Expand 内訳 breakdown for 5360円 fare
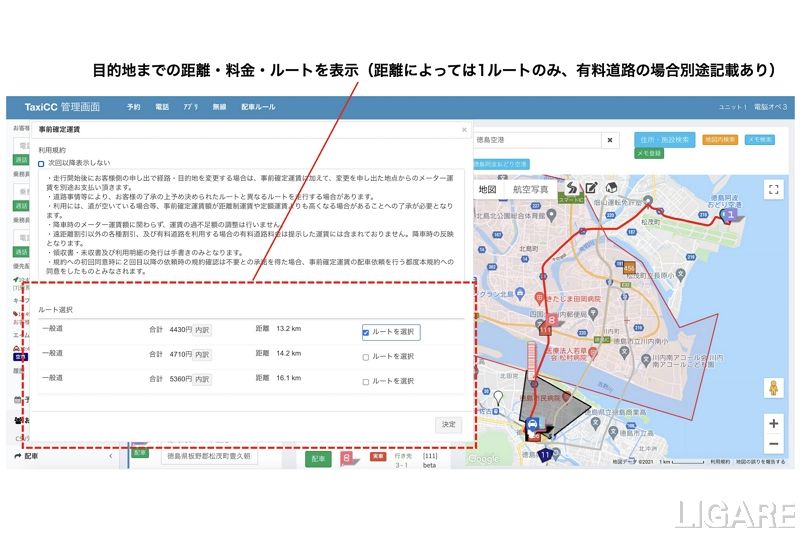This screenshot has height=533, width=800. point(202,379)
